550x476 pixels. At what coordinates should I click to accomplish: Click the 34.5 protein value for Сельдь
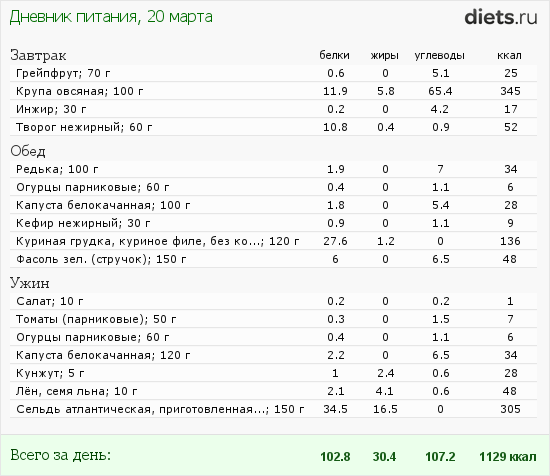pyautogui.click(x=335, y=409)
